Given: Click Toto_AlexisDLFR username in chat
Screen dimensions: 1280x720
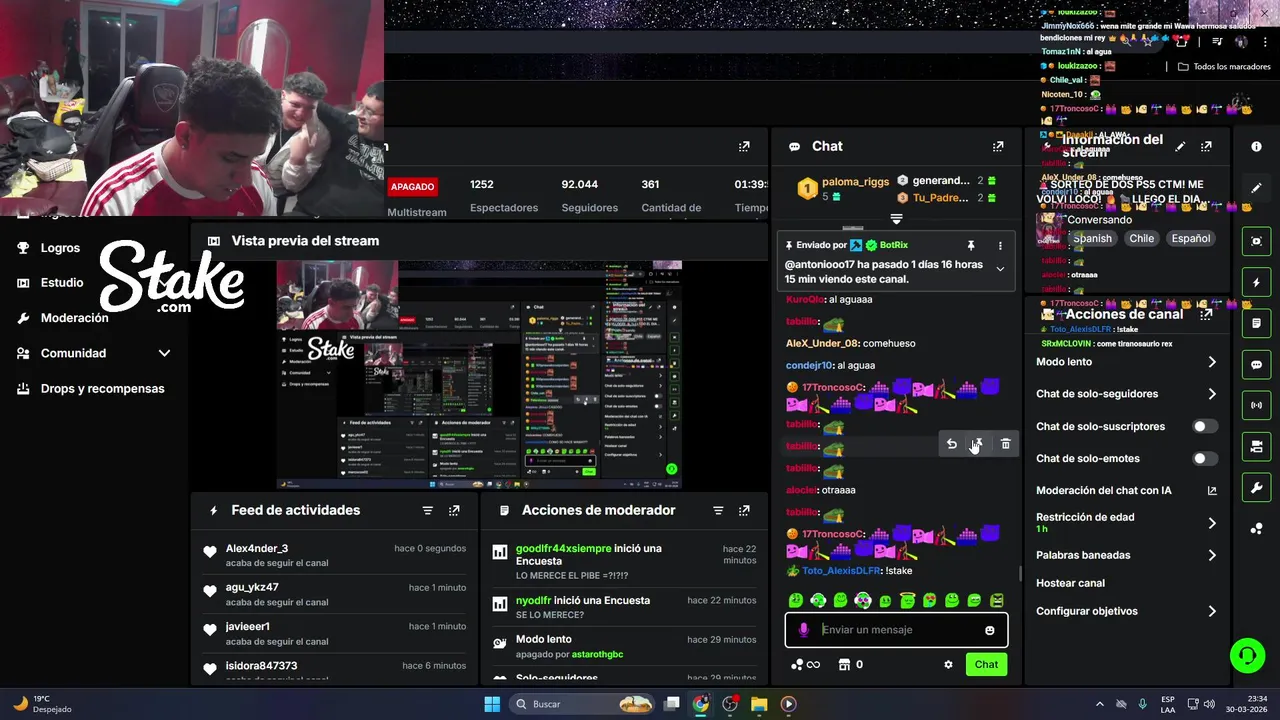Looking at the screenshot, I should click(842, 570).
